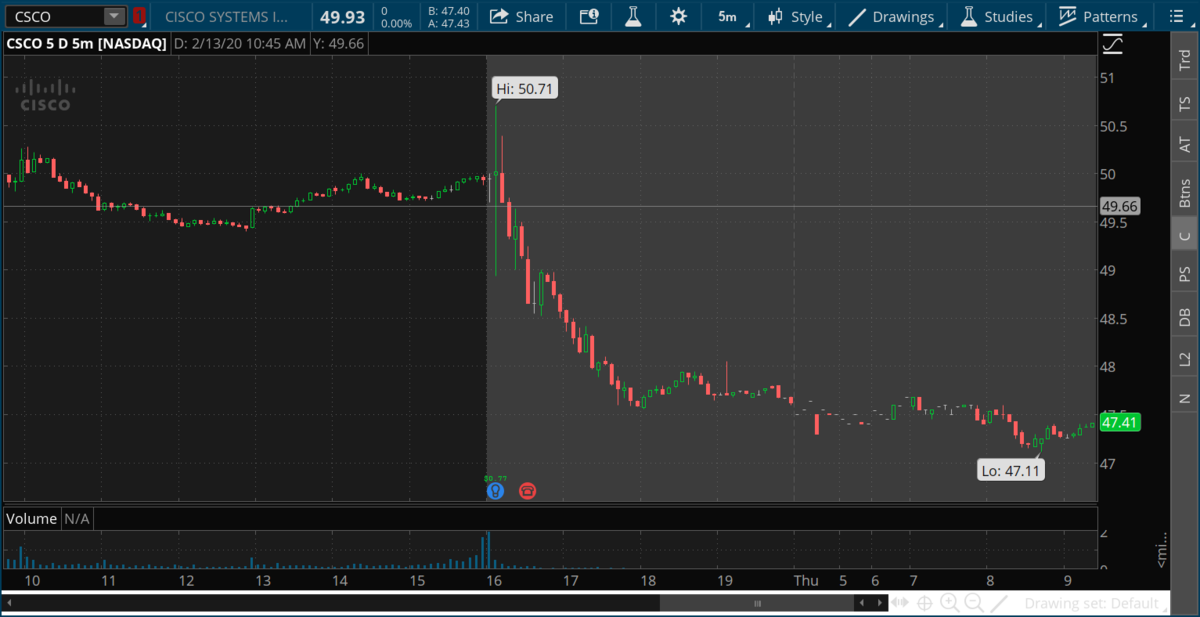1200x617 pixels.
Task: Click the zoom in magnifier icon
Action: tap(949, 603)
